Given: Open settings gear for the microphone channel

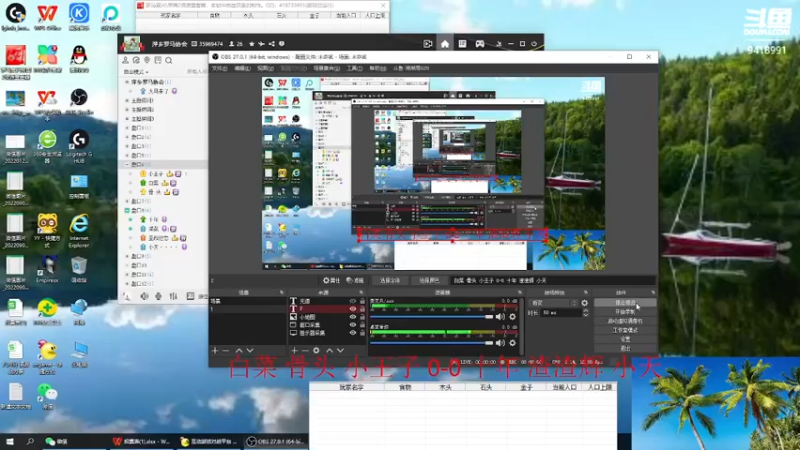Looking at the screenshot, I should click(512, 317).
